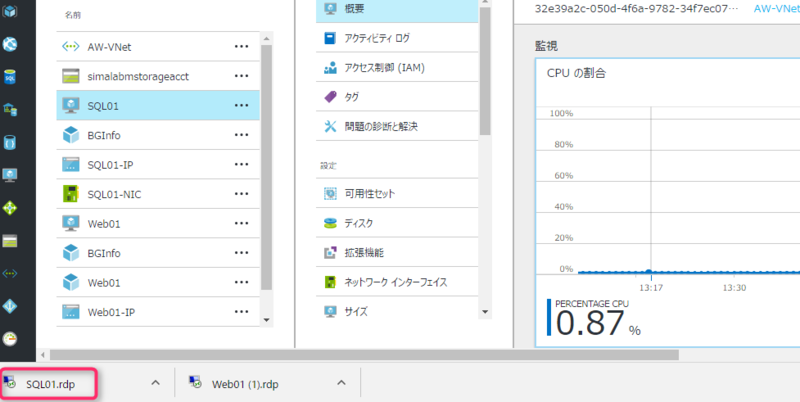
Task: Click the resource list vertical scrollbar thumb
Action: [266, 168]
